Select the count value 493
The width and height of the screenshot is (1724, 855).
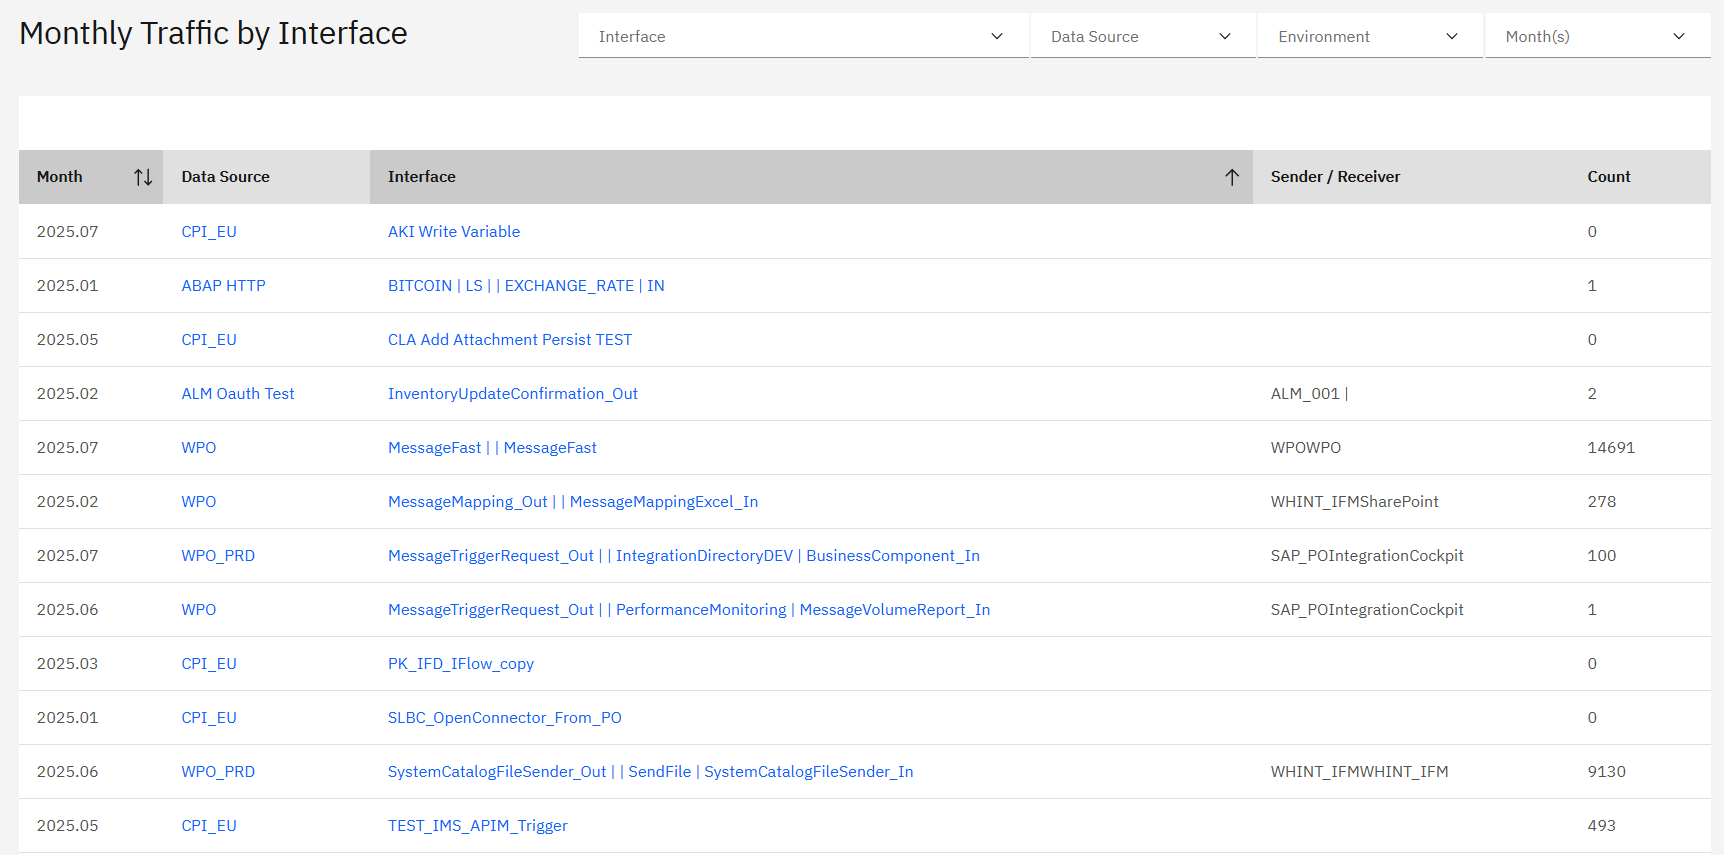1601,825
